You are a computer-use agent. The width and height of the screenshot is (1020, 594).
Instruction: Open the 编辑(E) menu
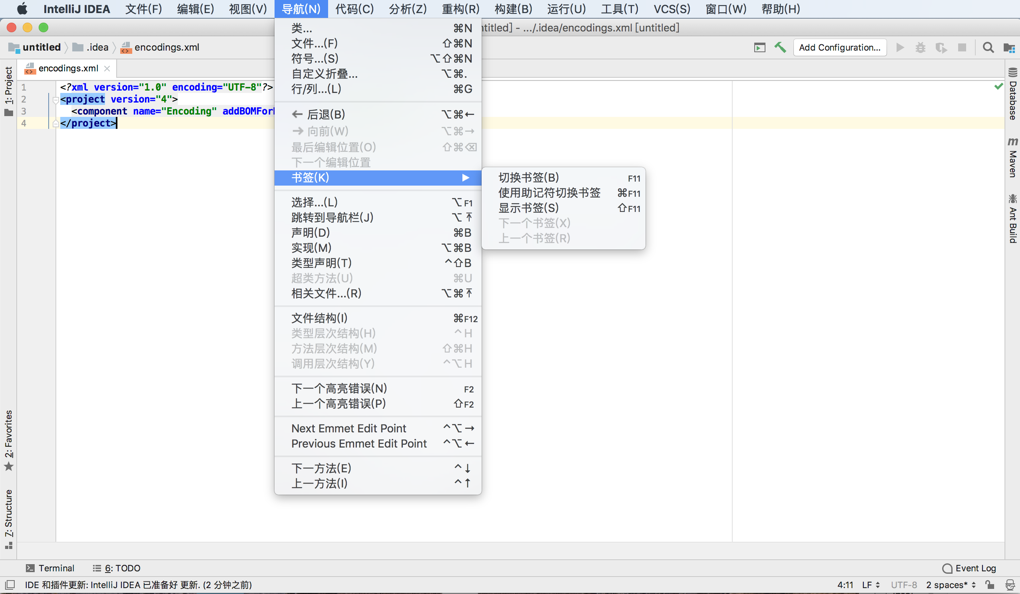click(x=195, y=9)
